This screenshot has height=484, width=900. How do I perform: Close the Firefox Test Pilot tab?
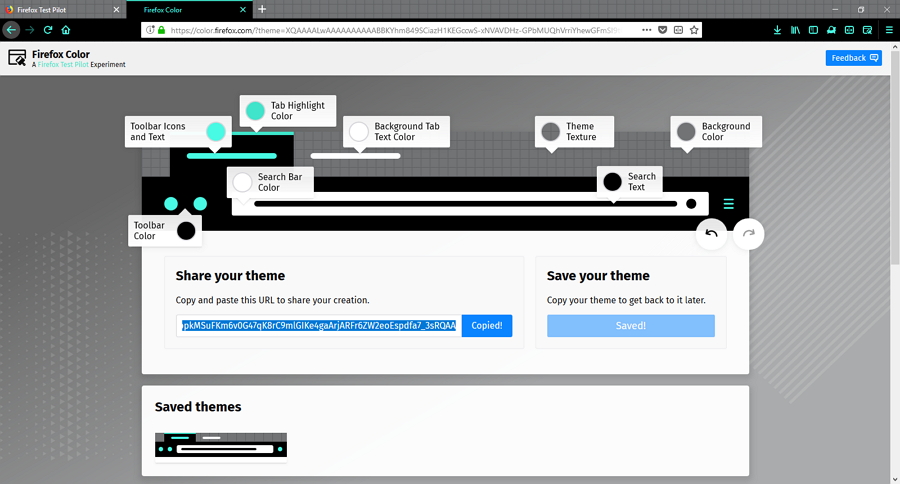pos(117,10)
